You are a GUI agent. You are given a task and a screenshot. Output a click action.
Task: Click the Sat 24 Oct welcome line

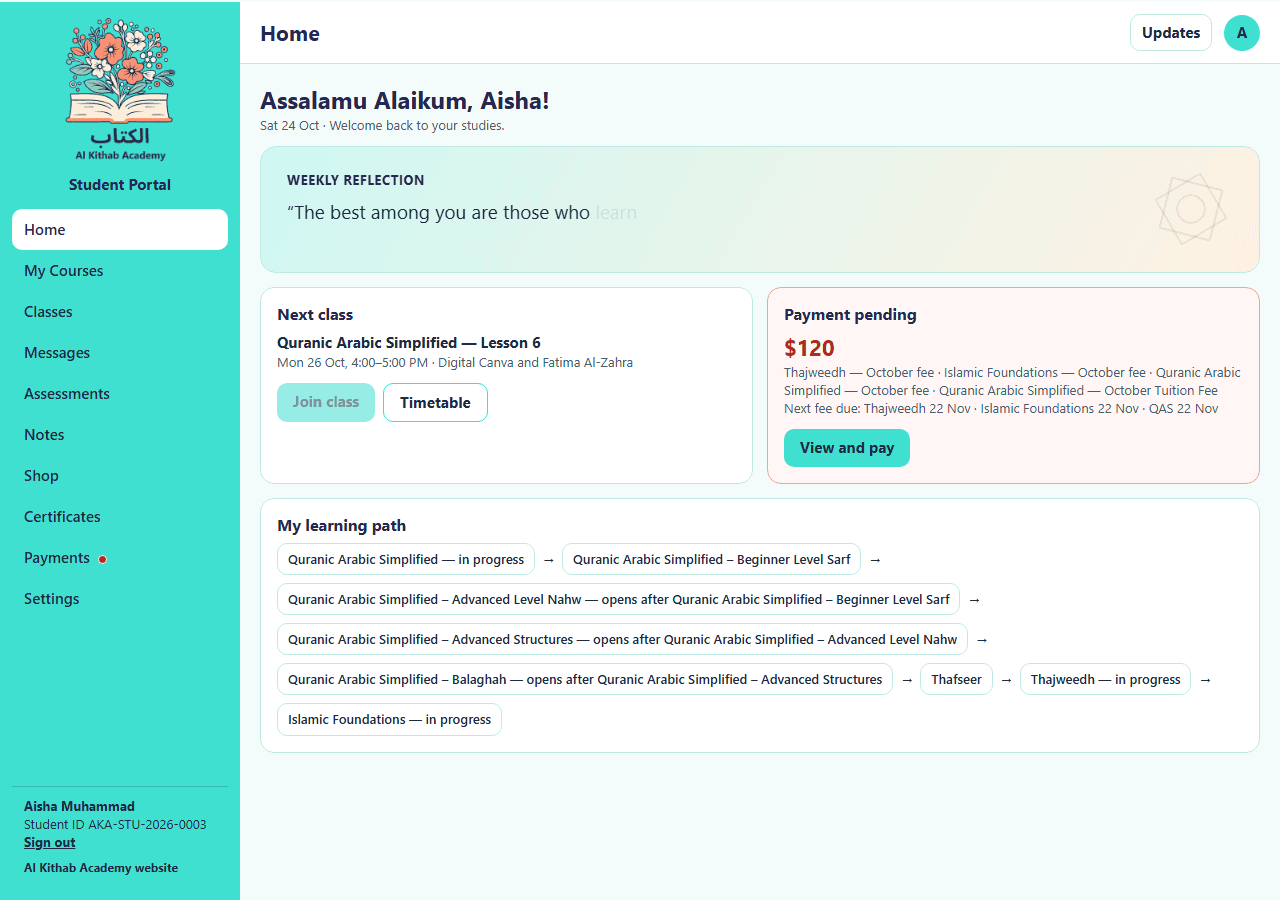pos(382,126)
